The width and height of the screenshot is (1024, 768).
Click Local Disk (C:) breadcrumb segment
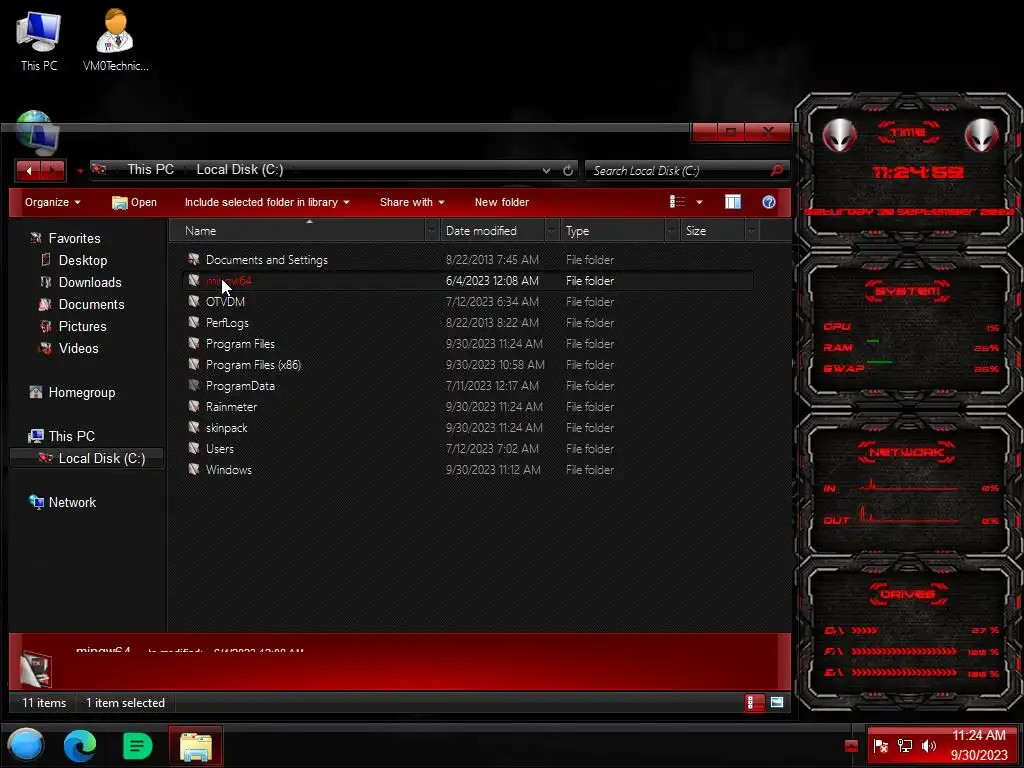240,170
